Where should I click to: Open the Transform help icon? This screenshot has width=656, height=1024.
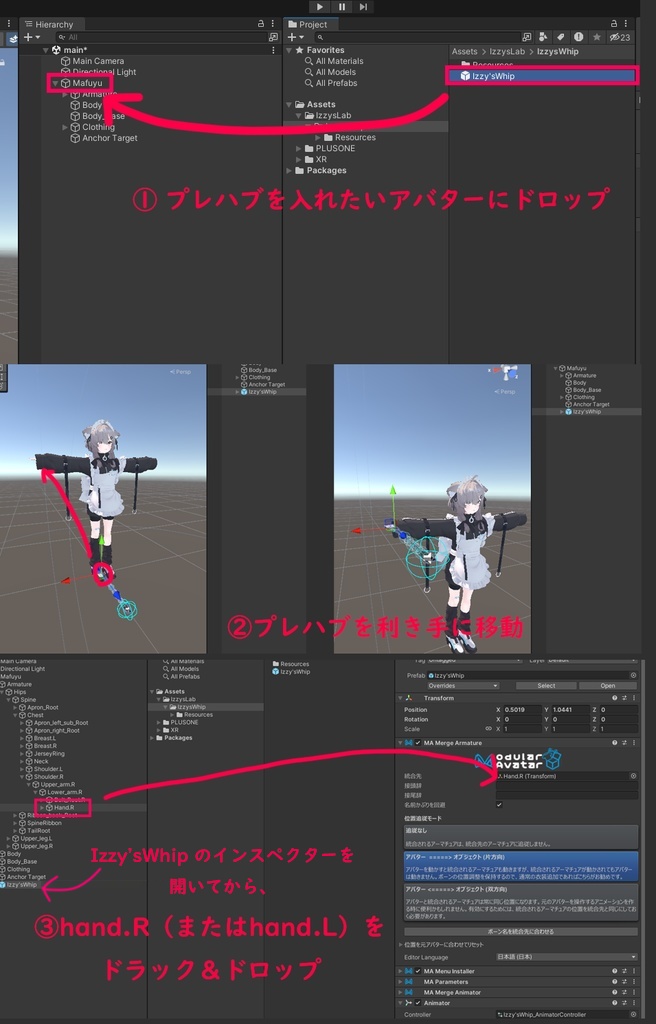click(x=614, y=698)
